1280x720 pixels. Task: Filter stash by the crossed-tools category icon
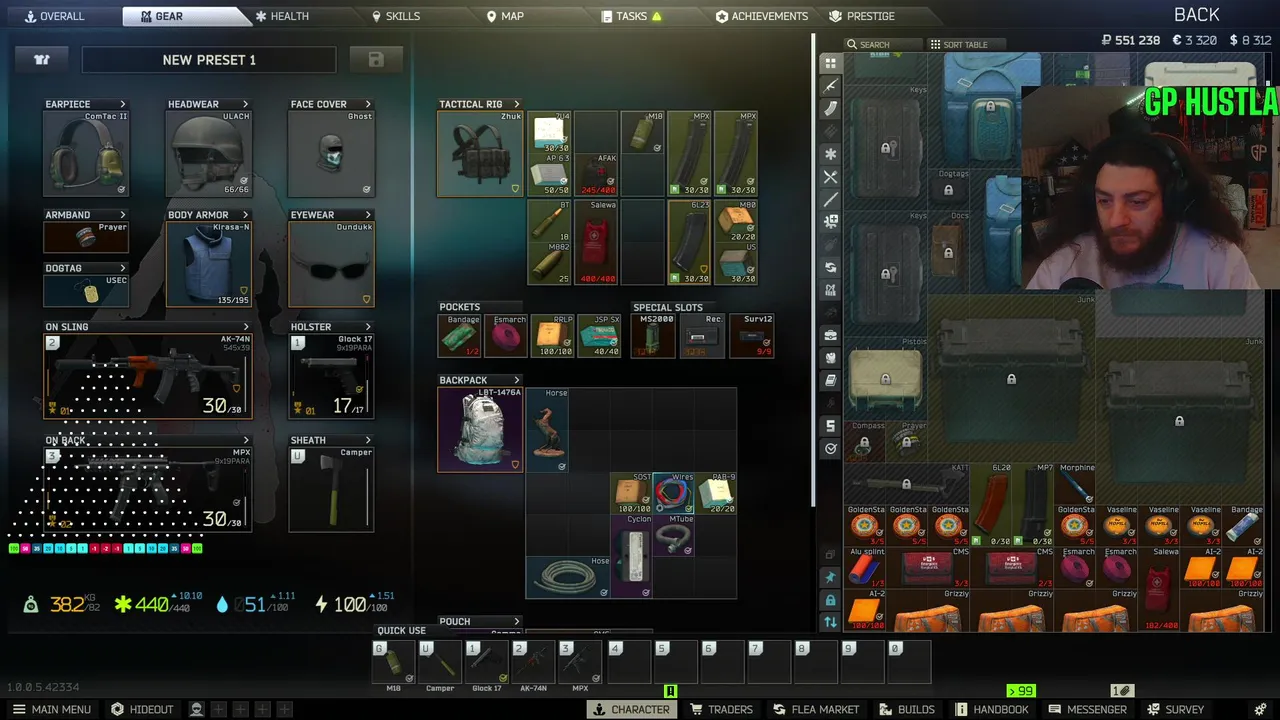830,177
